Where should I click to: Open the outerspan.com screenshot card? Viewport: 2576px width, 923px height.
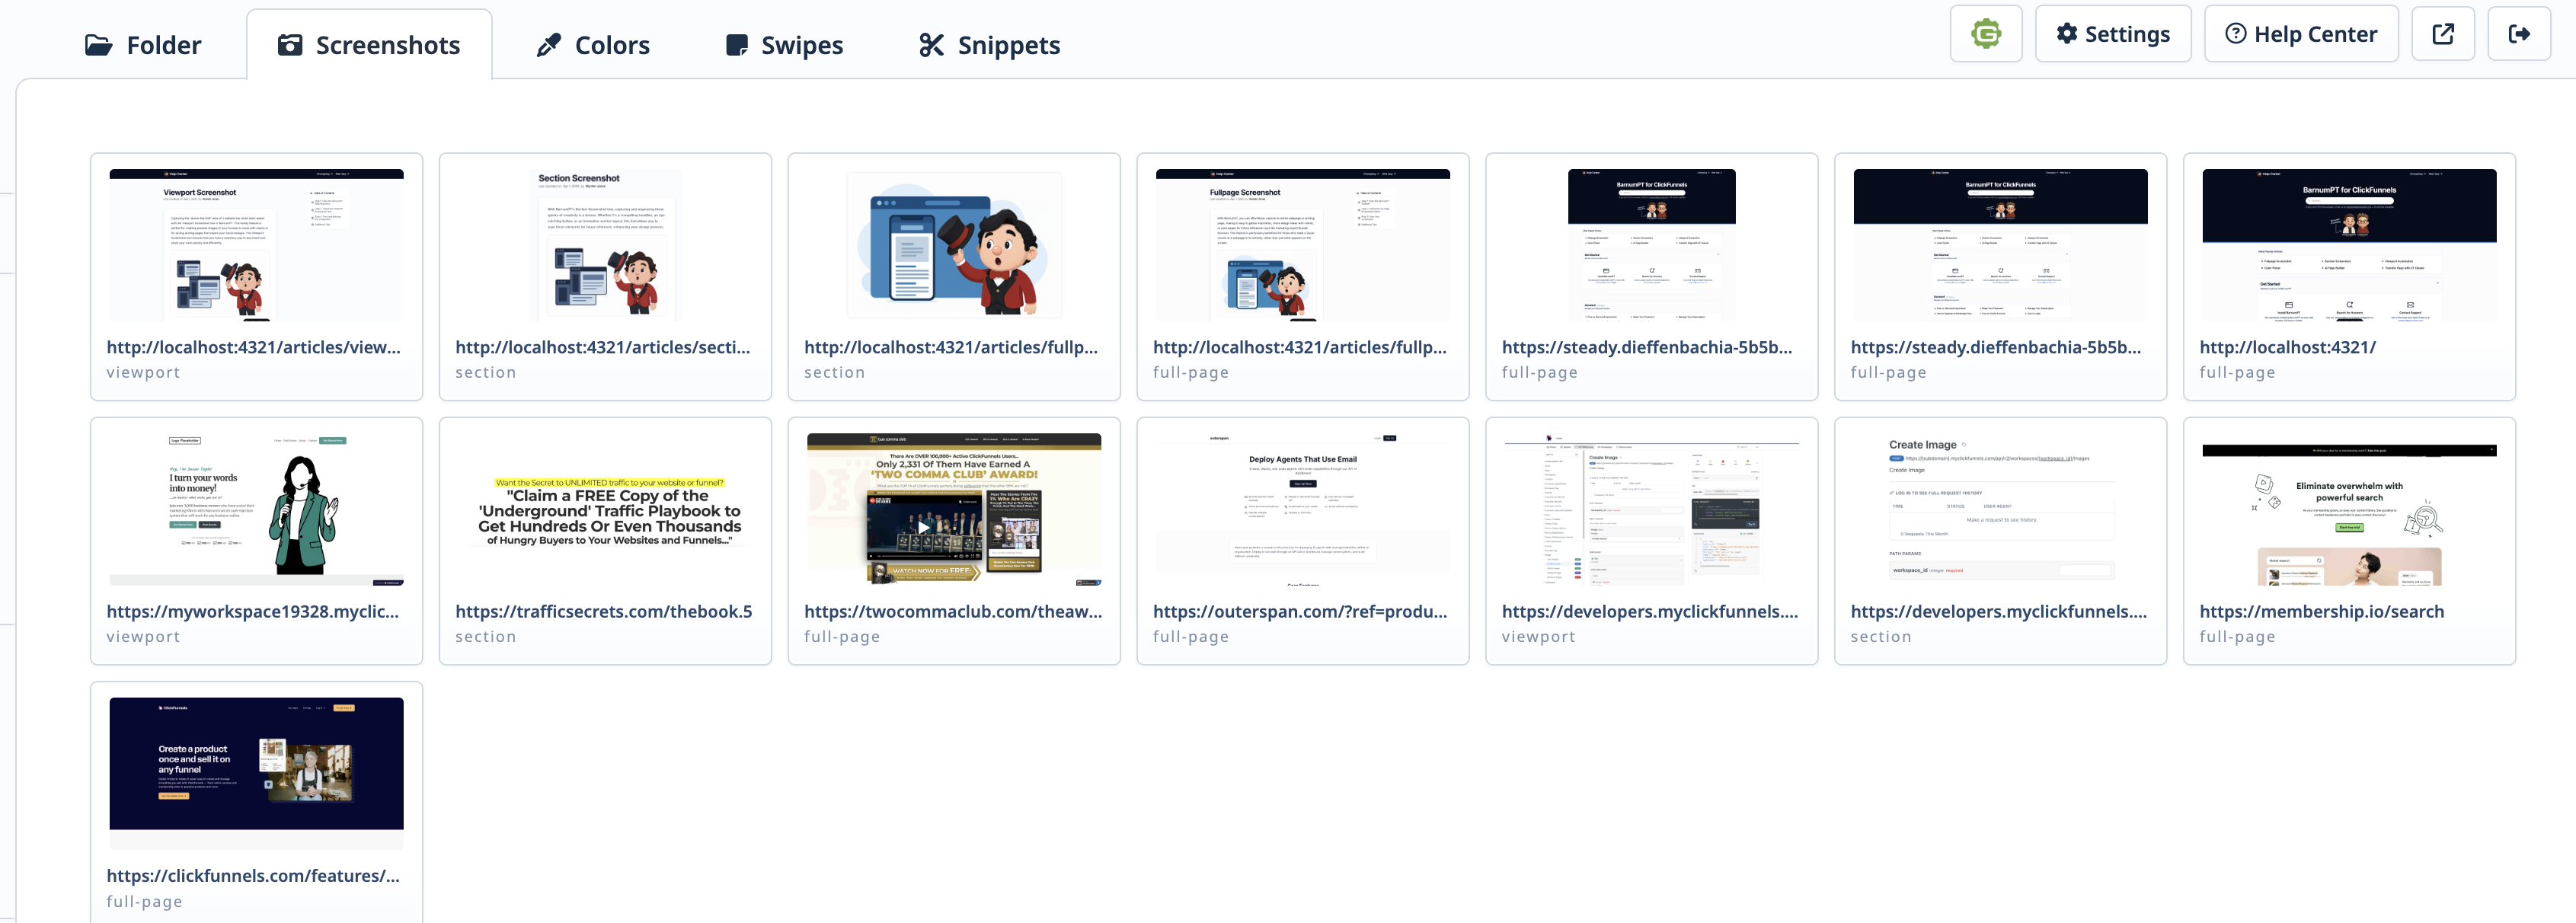(x=1302, y=508)
